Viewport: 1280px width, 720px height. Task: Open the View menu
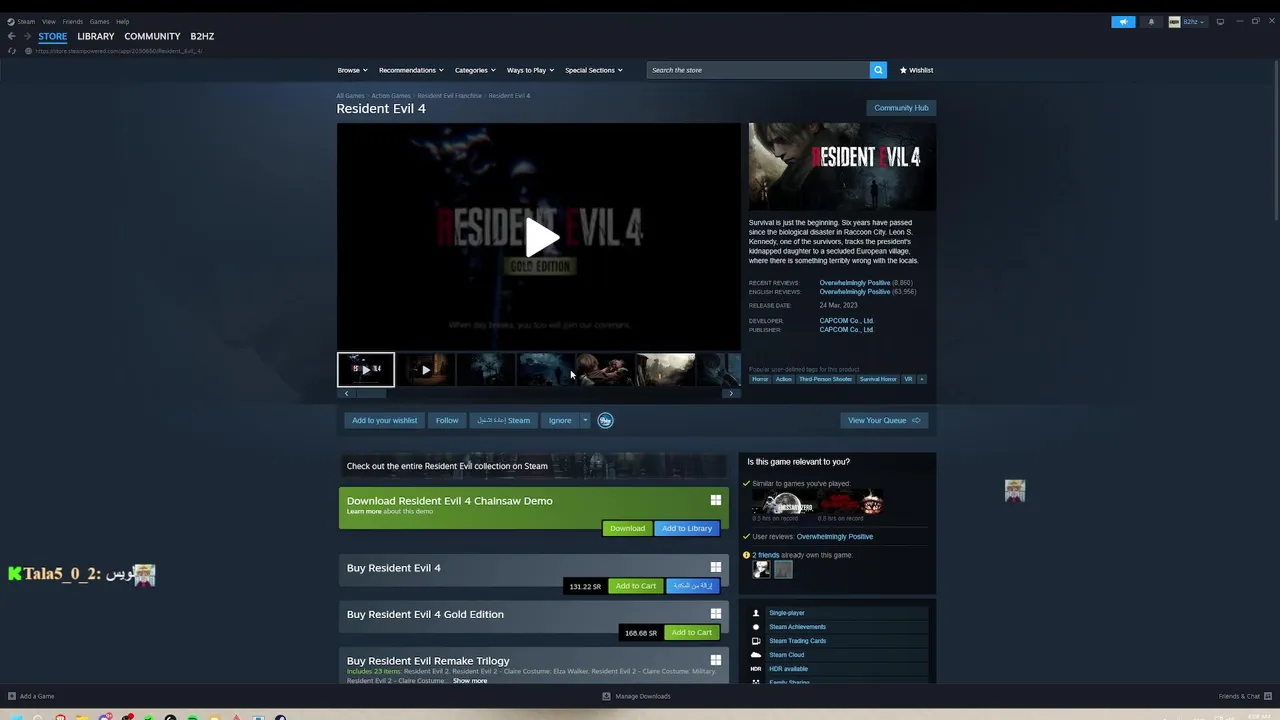pos(48,21)
